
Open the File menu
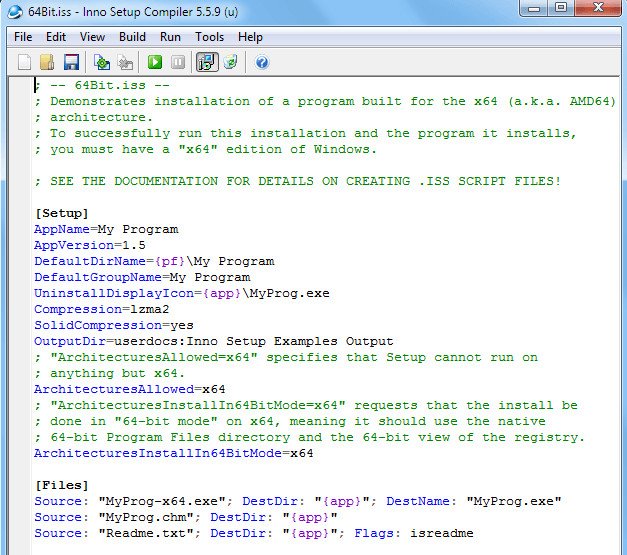pos(23,37)
